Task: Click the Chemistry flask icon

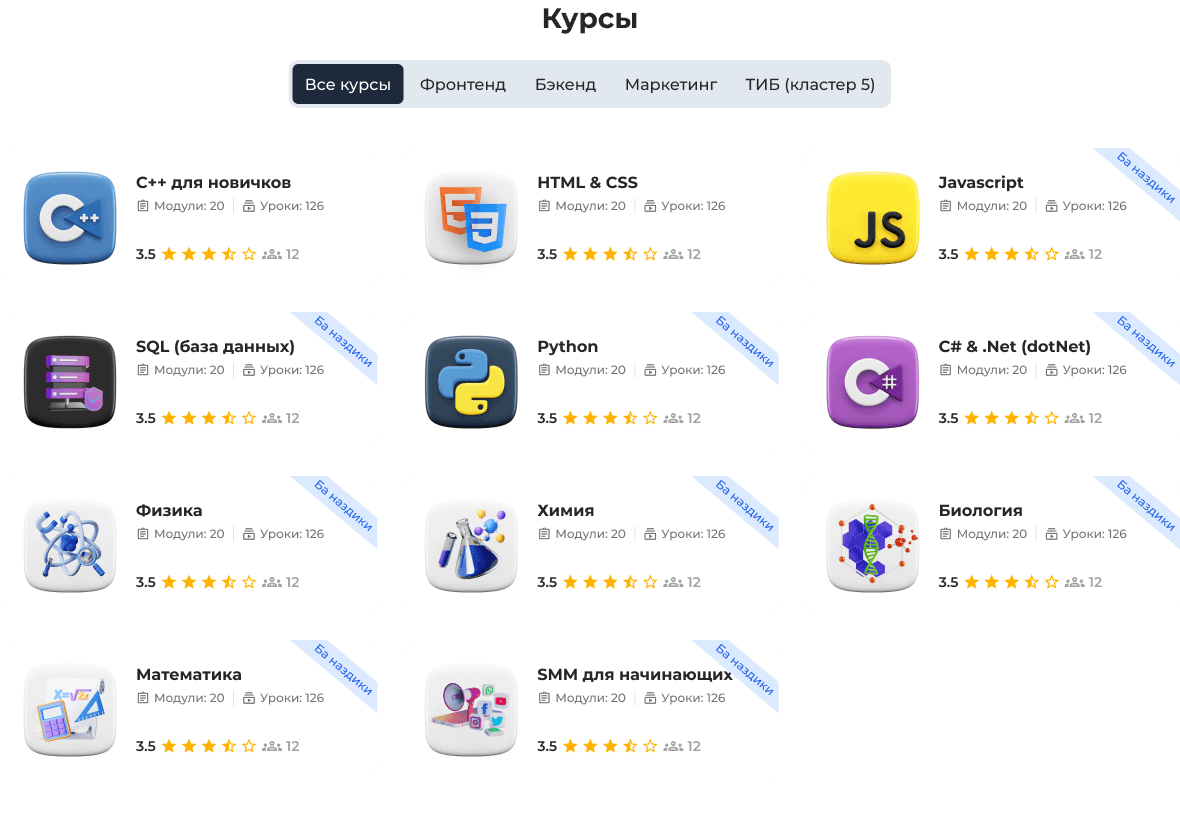Action: click(471, 546)
